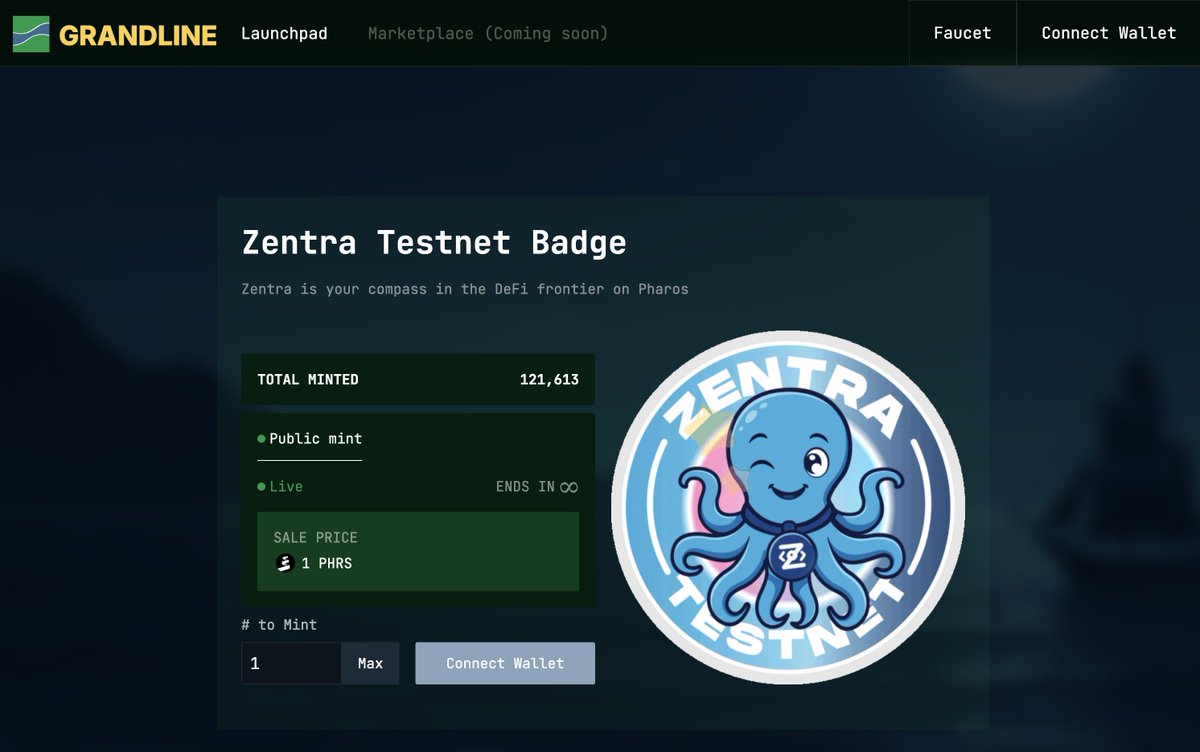1200x752 pixels.
Task: Click Connect Wallet in the header
Action: coord(1108,33)
